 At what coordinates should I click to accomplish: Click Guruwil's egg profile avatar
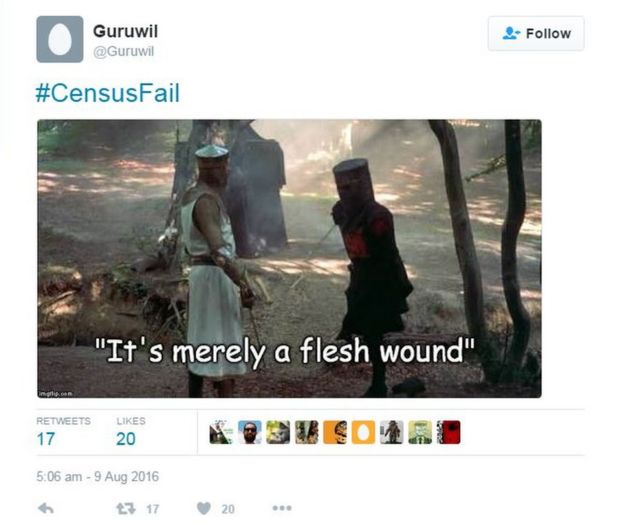[x=60, y=39]
